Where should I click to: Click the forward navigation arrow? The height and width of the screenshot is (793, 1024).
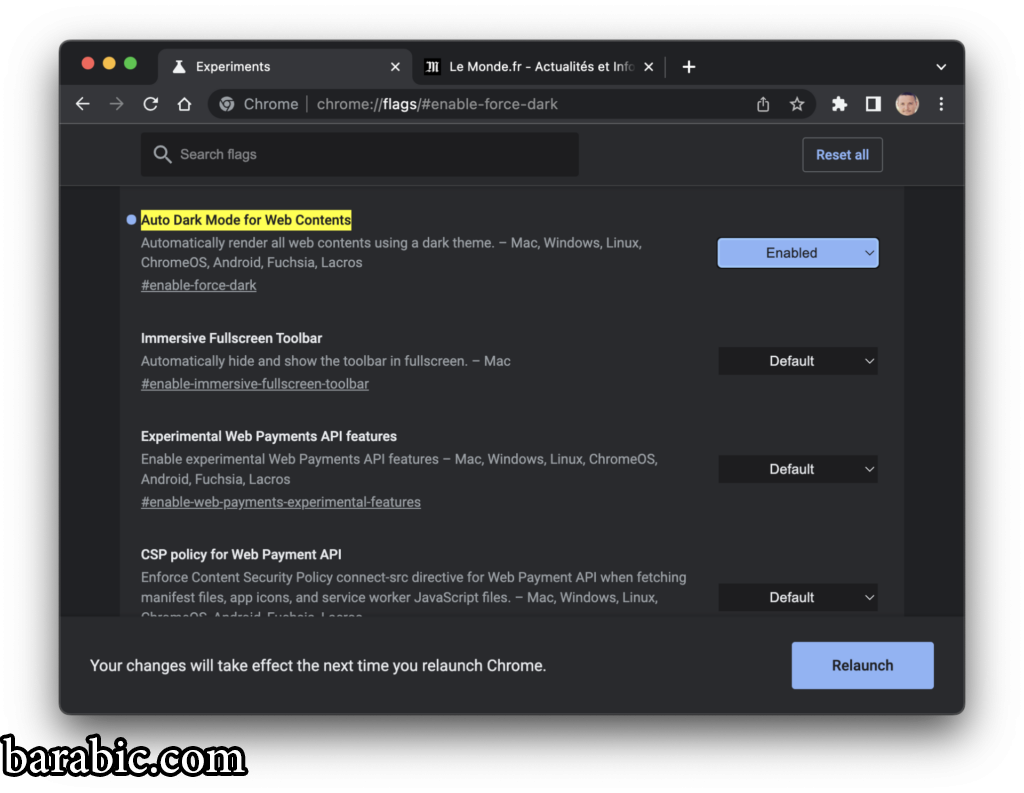pos(116,104)
